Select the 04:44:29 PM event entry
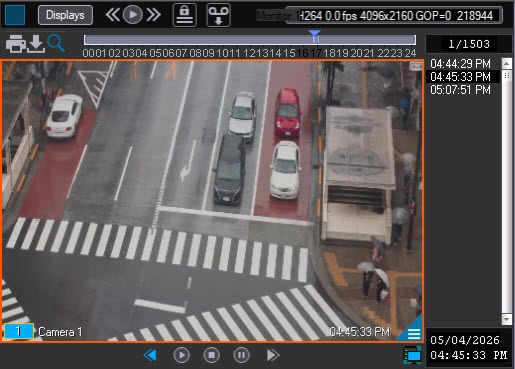Screen dimensions: 515x369 click(460, 64)
